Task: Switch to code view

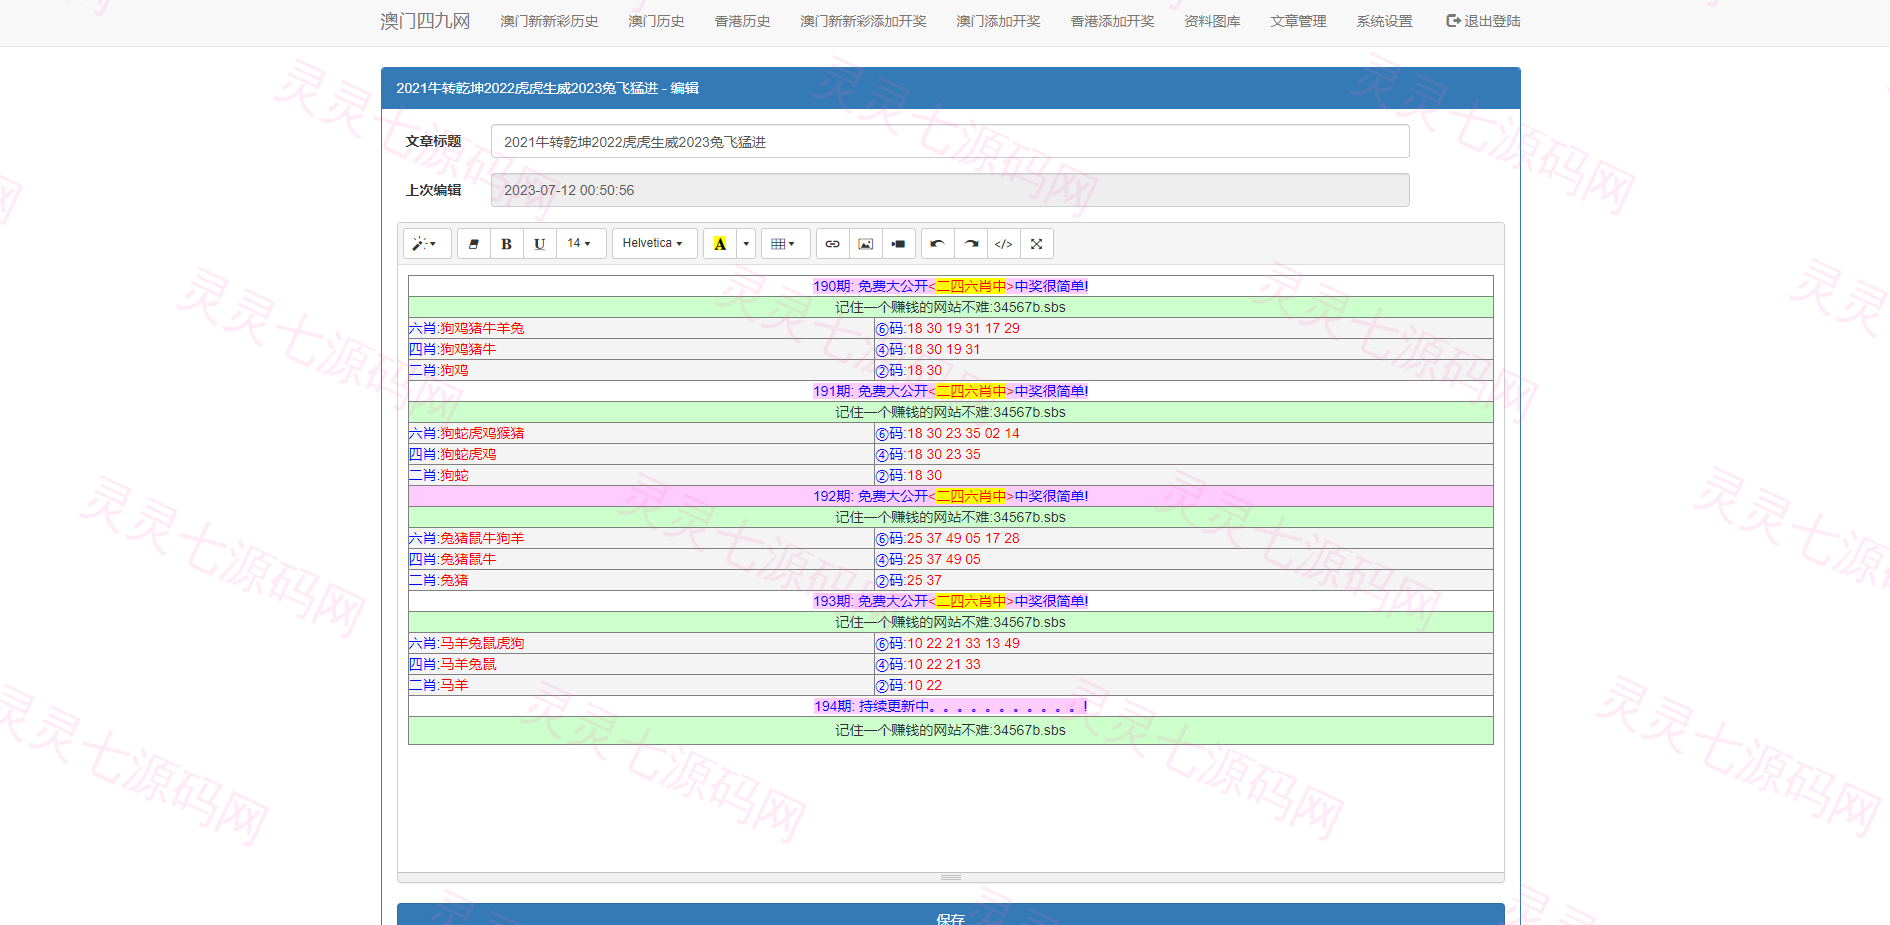Action: [1004, 244]
